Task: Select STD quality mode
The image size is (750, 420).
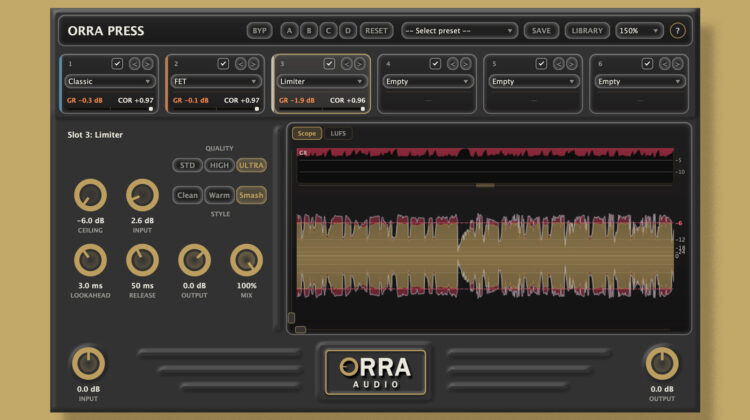Action: pyautogui.click(x=187, y=165)
